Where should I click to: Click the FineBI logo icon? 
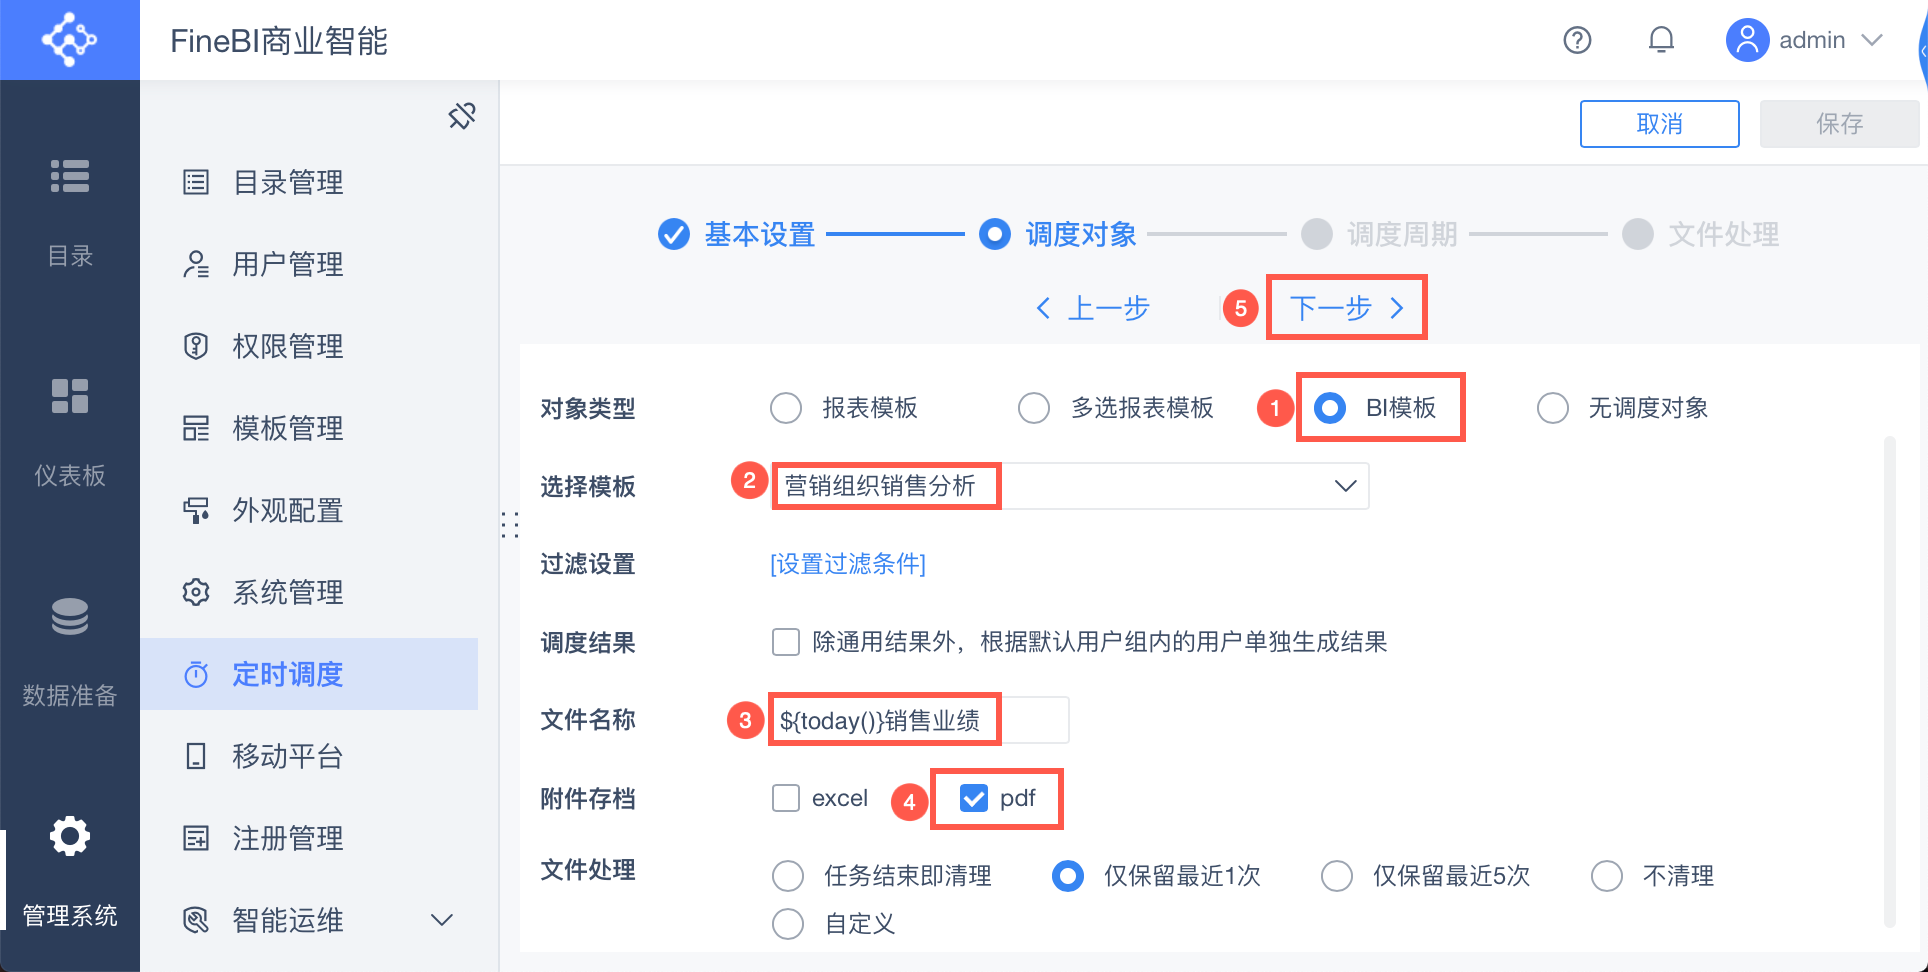pos(69,40)
